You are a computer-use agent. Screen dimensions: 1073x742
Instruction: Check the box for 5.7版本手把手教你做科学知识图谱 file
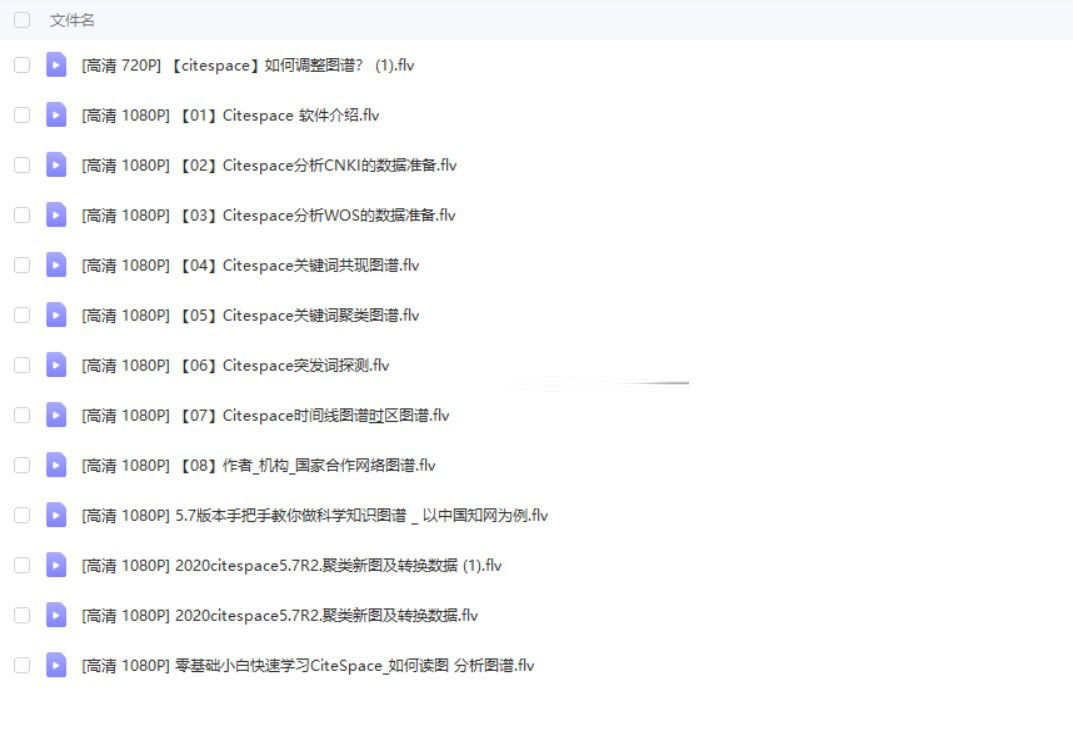point(22,515)
